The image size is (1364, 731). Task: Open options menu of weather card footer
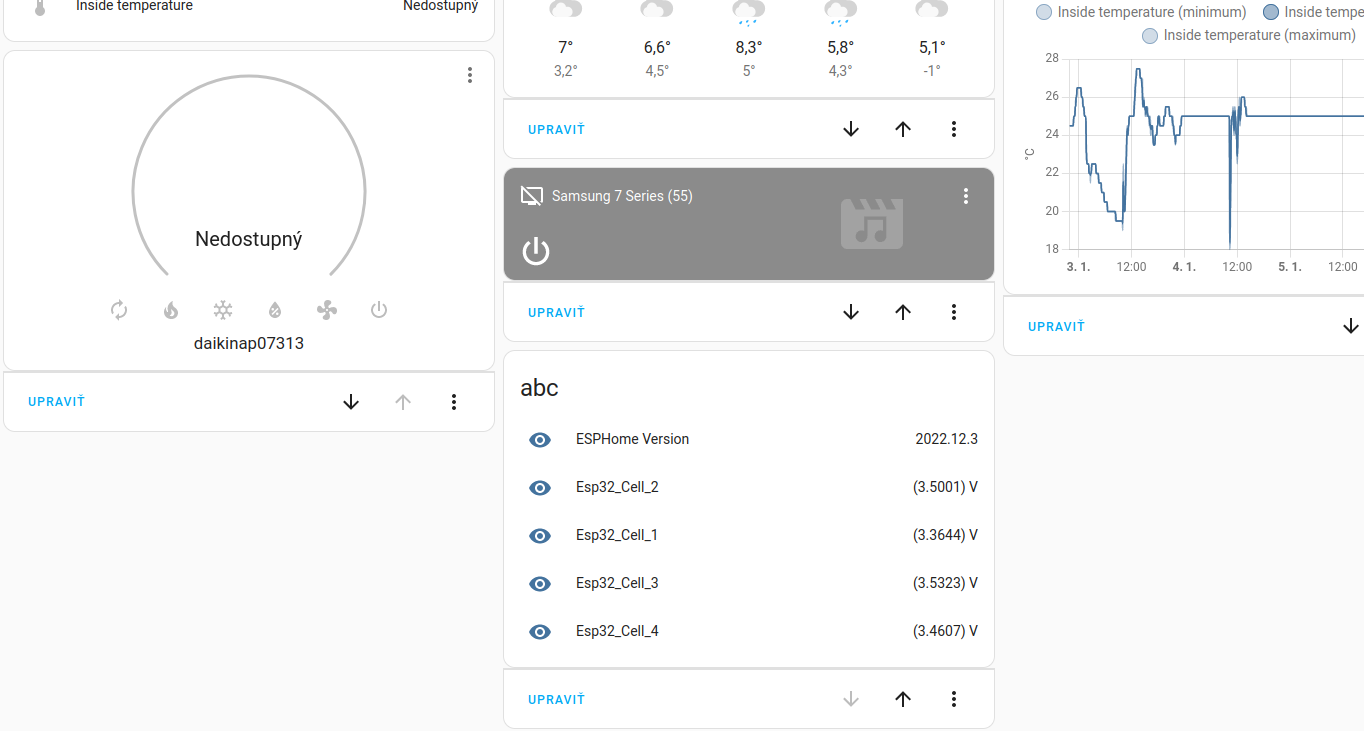(x=954, y=129)
